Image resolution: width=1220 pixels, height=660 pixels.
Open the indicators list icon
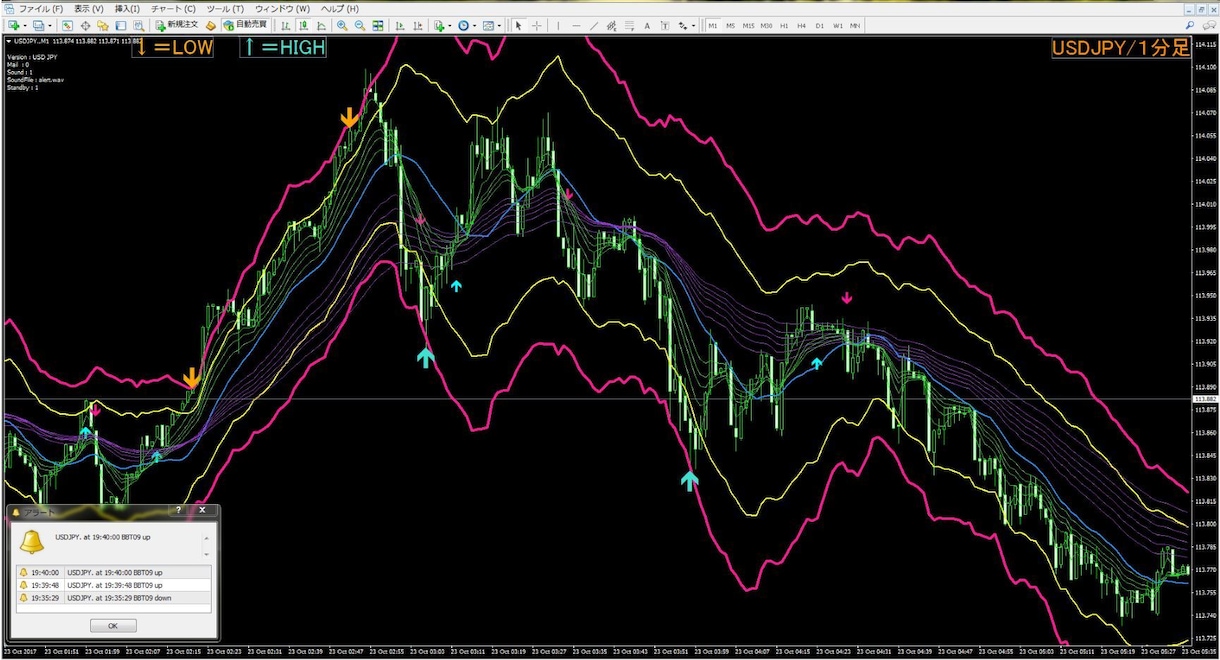click(x=439, y=25)
